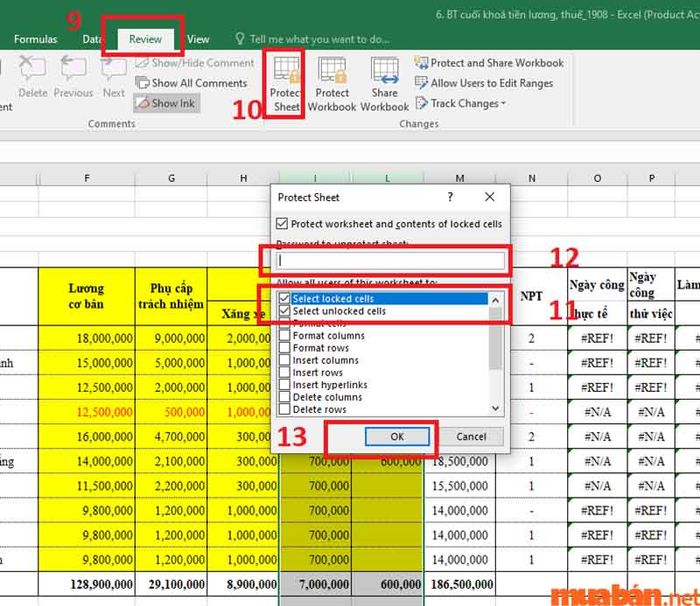Click the NPT header cell
Viewport: 700px width, 606px height.
(x=532, y=296)
